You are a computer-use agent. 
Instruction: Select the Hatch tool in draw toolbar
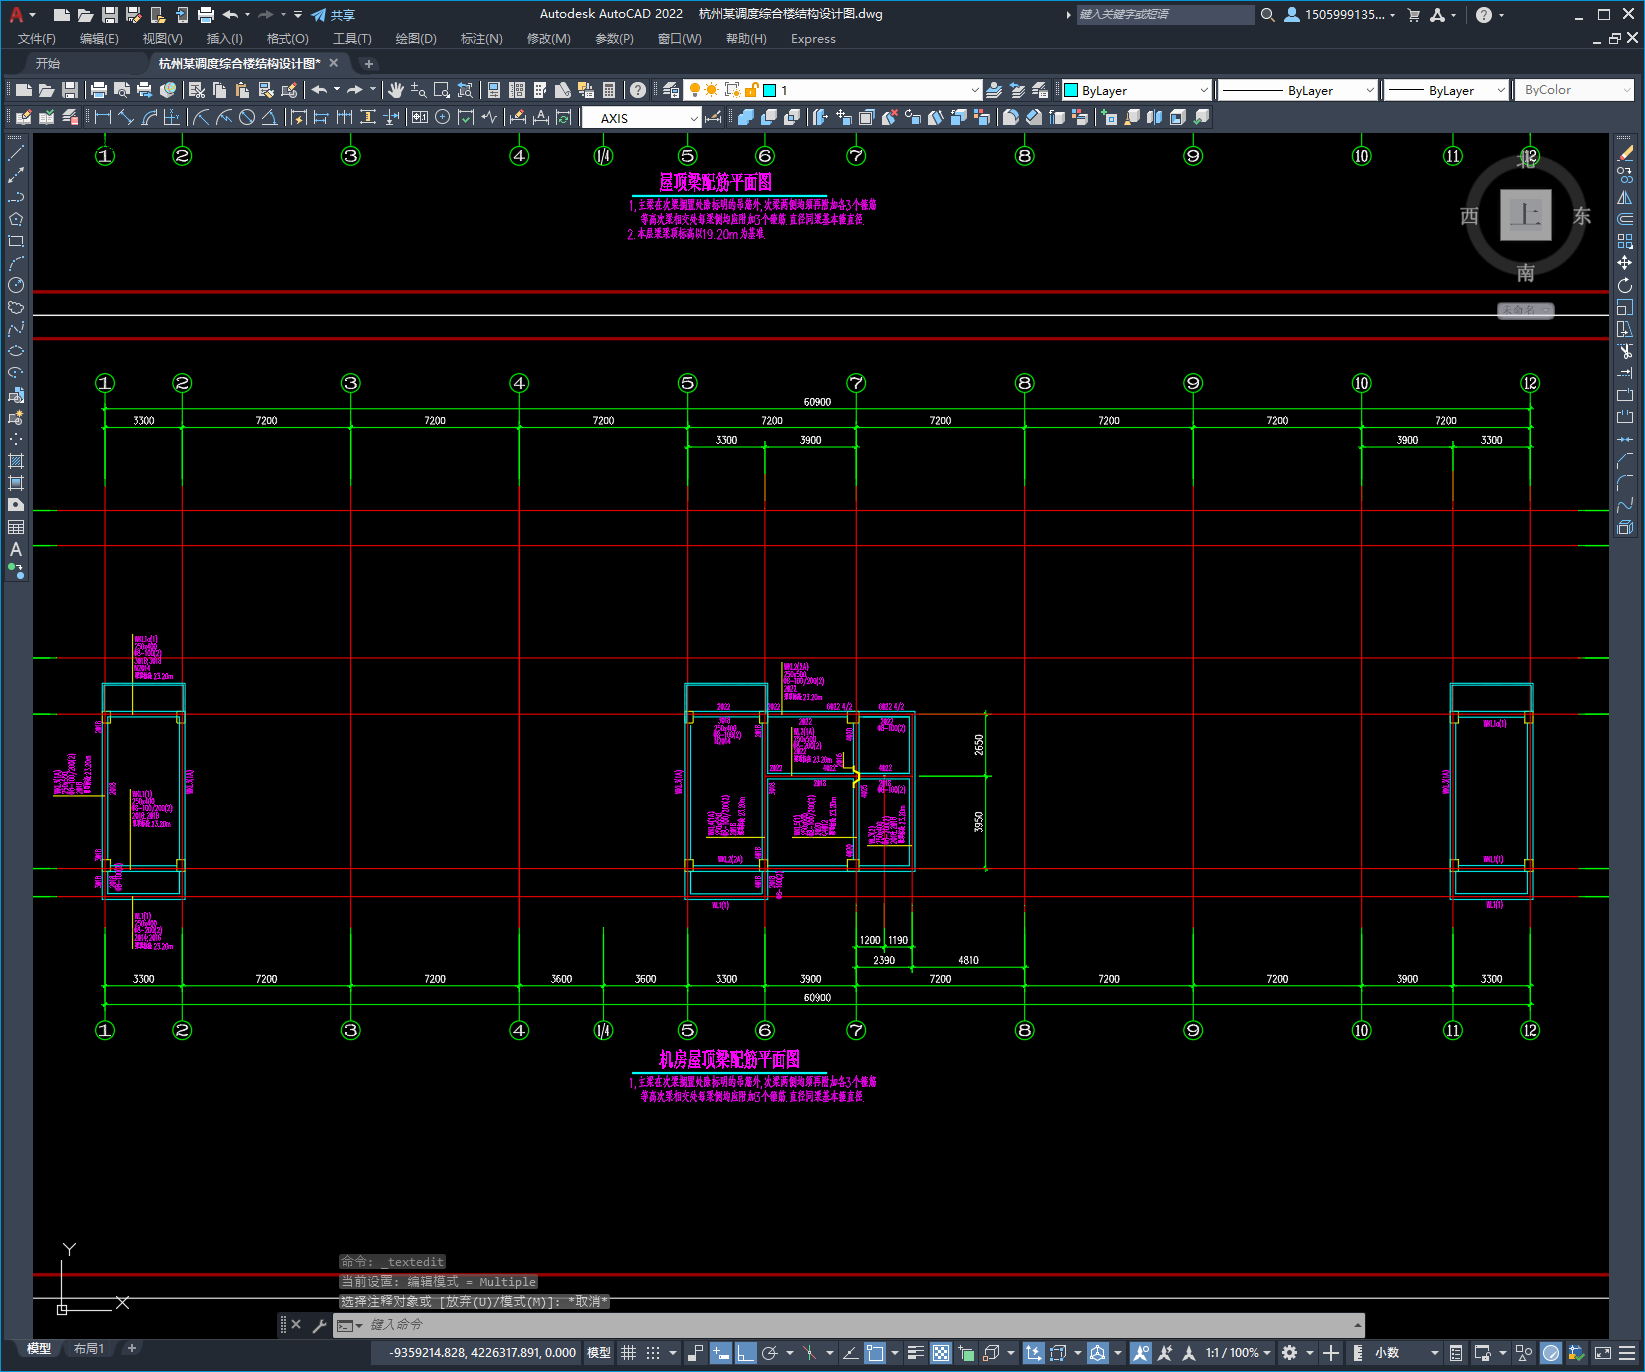click(16, 461)
